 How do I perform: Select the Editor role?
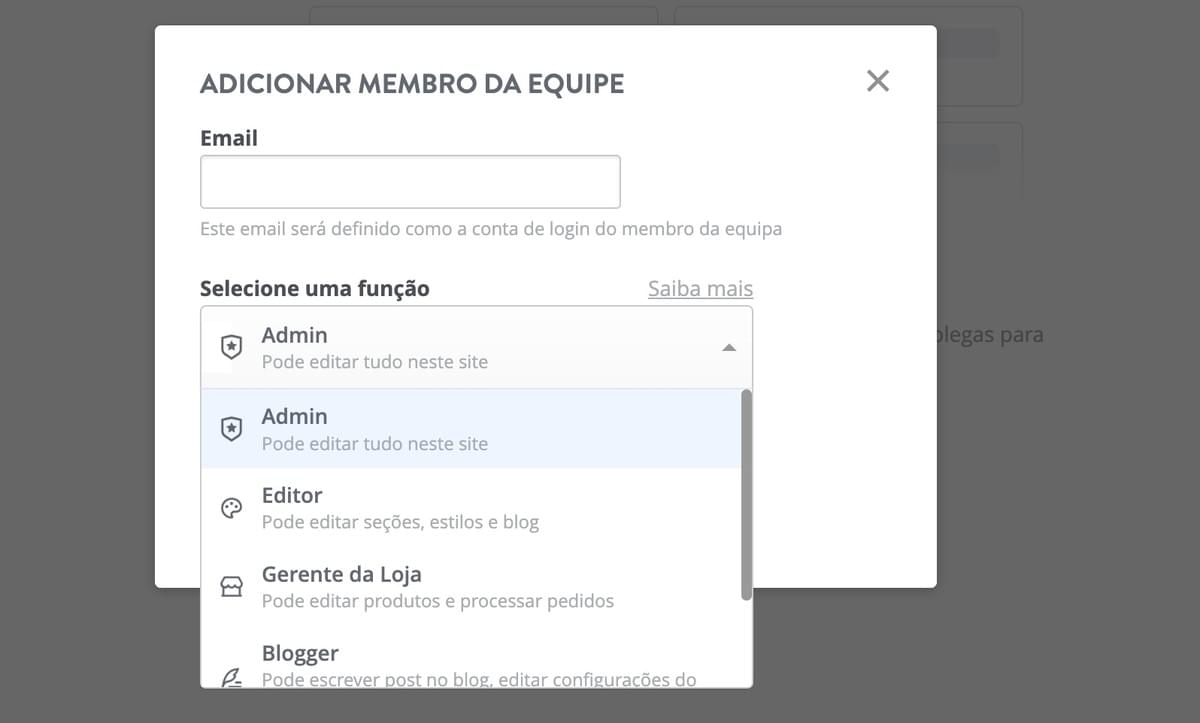click(x=470, y=507)
